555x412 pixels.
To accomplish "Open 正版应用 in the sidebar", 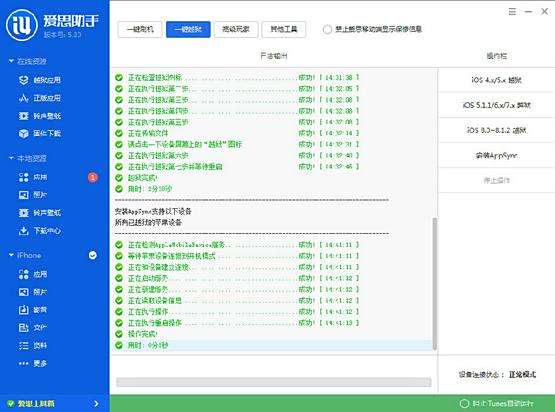I will [40, 98].
